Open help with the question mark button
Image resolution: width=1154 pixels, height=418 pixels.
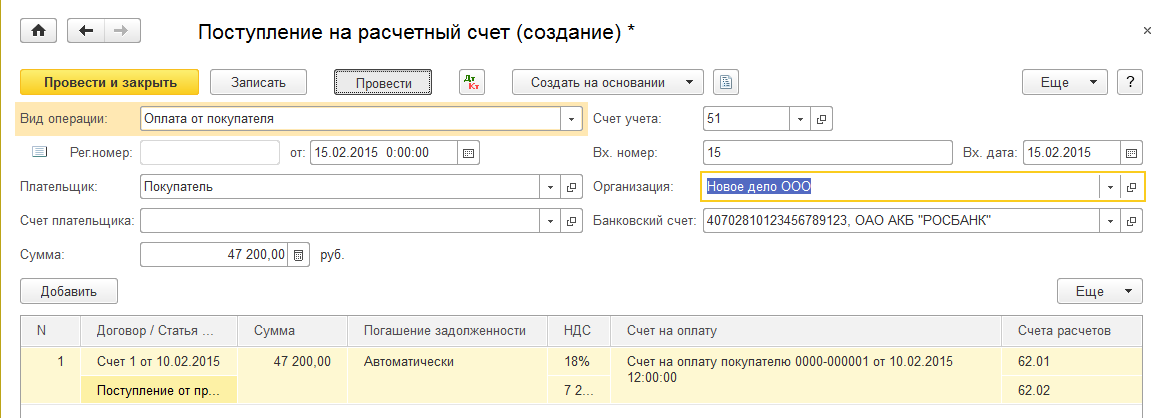coord(1130,82)
